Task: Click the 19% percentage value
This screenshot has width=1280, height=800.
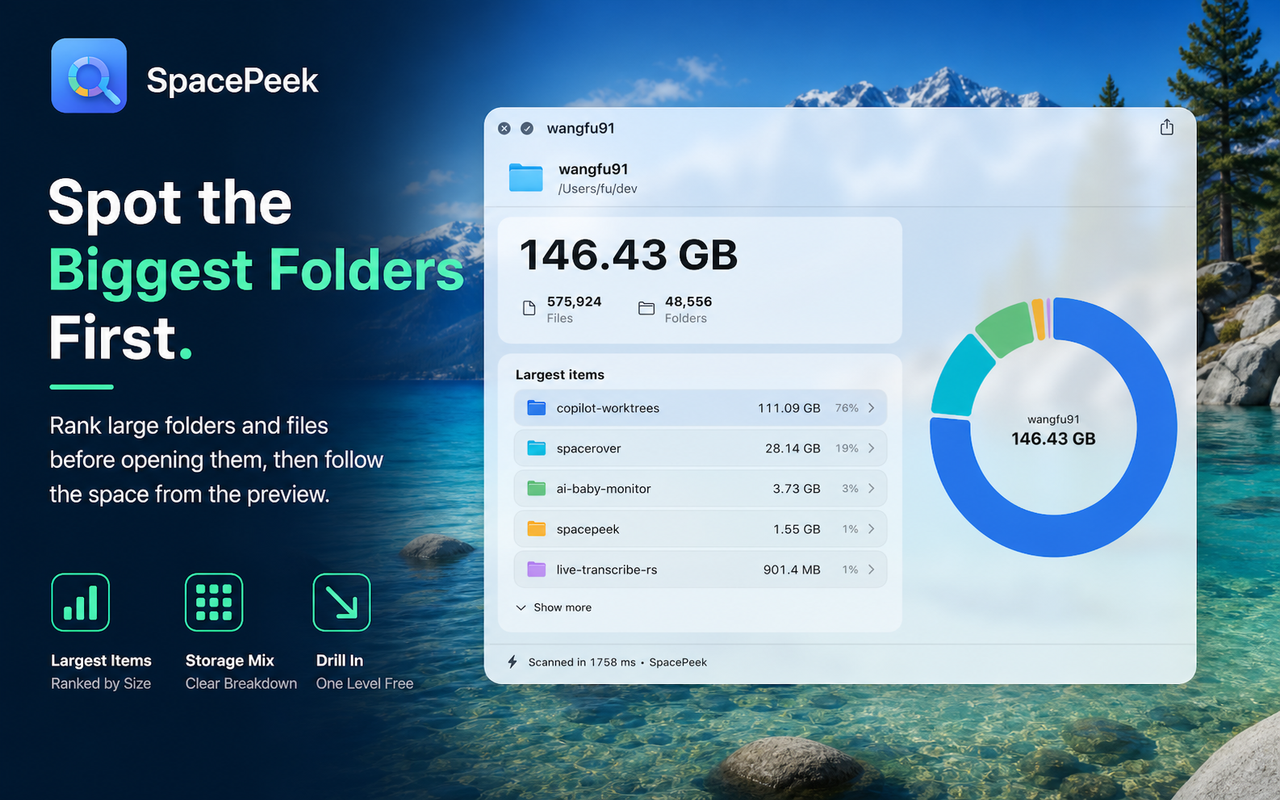Action: point(847,448)
